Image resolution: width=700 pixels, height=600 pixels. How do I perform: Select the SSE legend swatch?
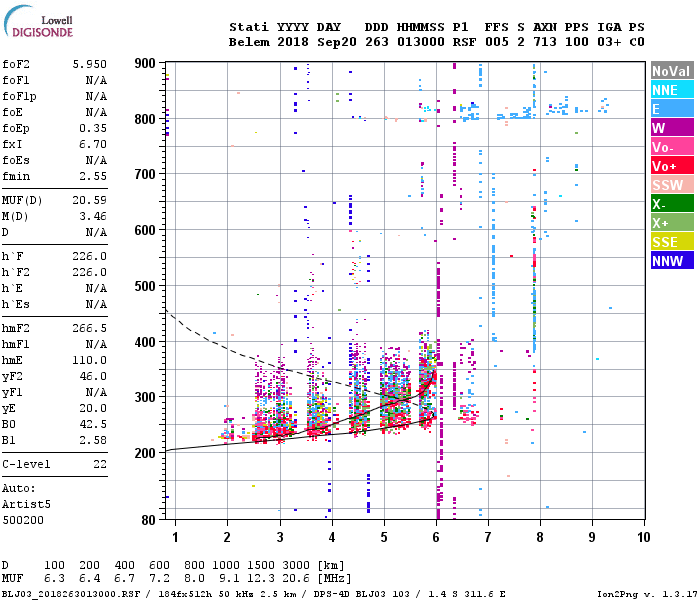click(672, 242)
